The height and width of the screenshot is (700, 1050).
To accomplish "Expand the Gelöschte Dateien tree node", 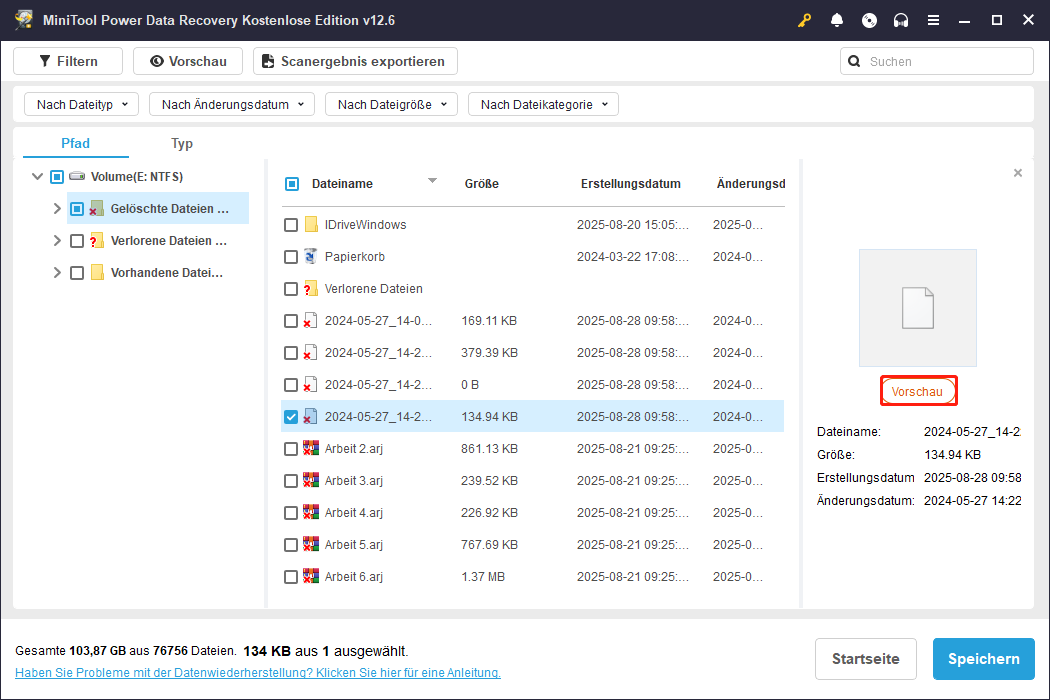I will 57,209.
